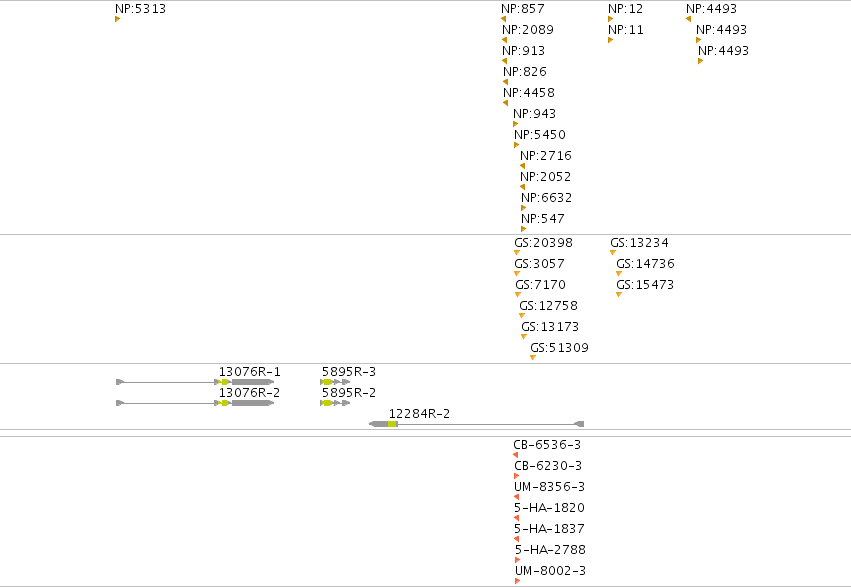Select the NP:547 feature label
The height and width of the screenshot is (587, 851).
pos(543,219)
